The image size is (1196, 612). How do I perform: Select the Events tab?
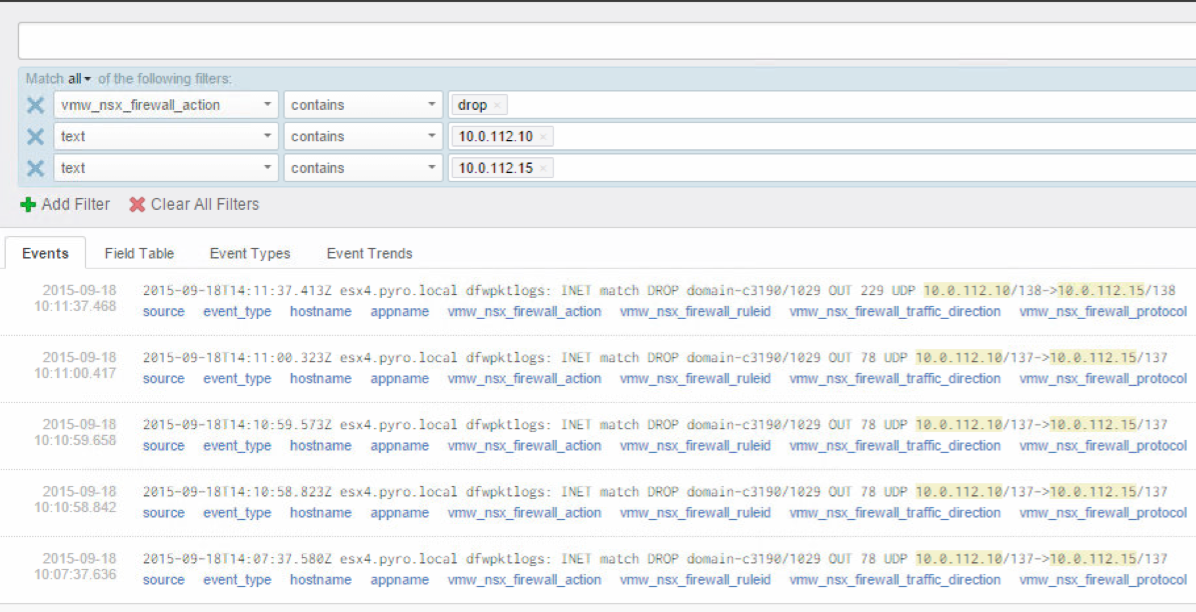tap(45, 254)
